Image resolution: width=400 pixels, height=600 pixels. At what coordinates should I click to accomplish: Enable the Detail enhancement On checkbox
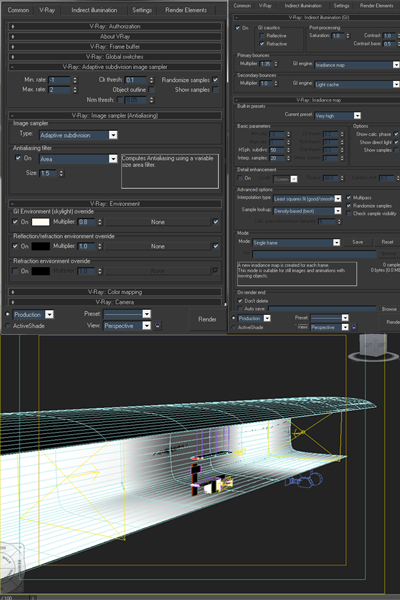tap(240, 178)
